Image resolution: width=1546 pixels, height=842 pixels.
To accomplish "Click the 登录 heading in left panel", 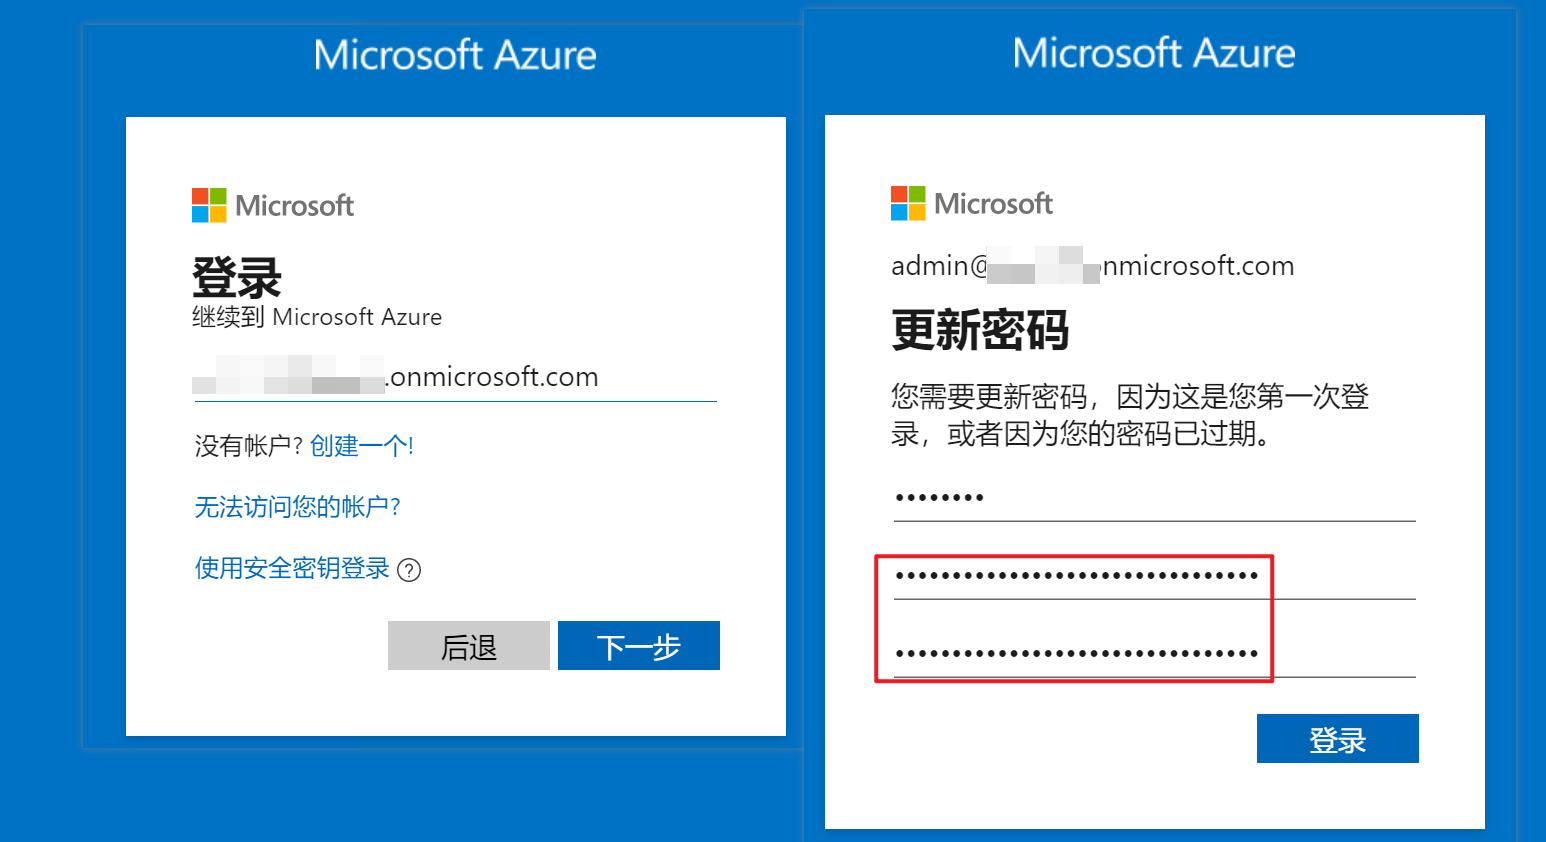I will pos(237,277).
